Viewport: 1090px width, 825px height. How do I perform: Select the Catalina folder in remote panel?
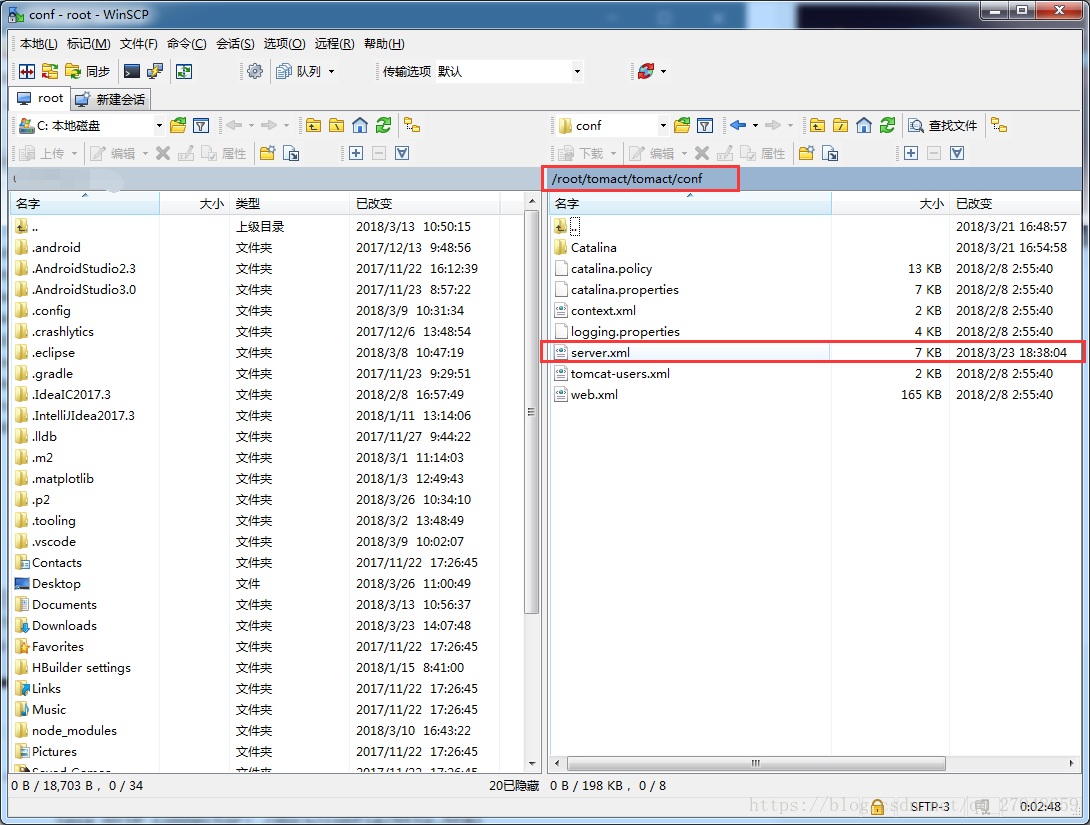tap(813, 247)
